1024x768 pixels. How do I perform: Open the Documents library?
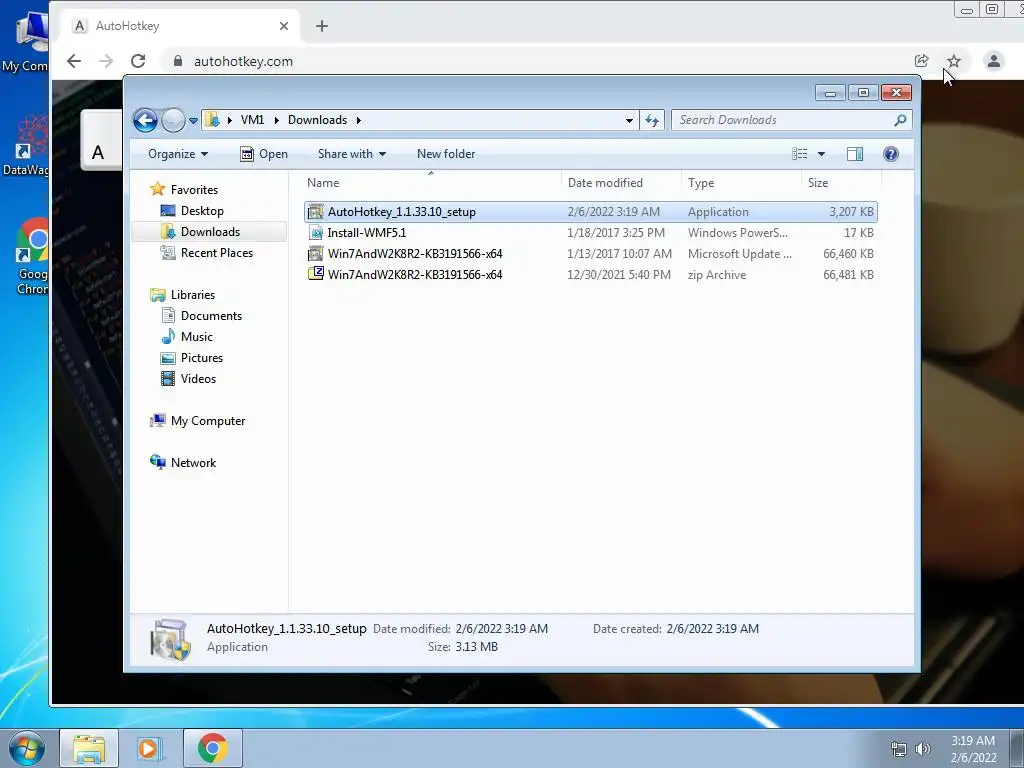[x=211, y=316]
